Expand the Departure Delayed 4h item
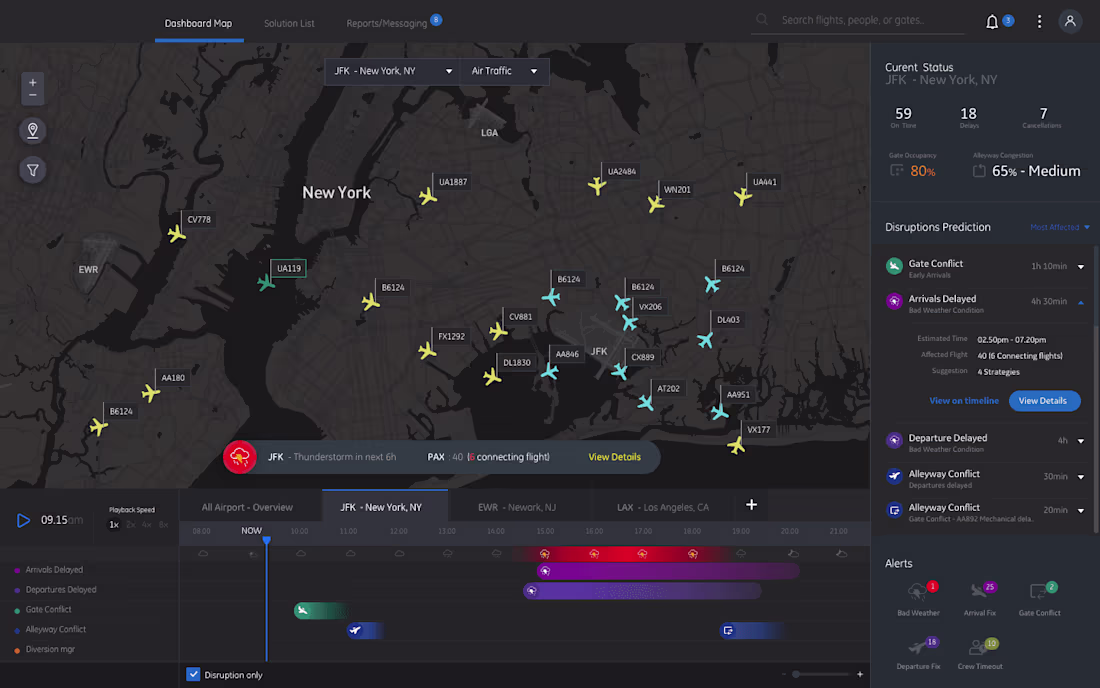Image resolution: width=1100 pixels, height=688 pixels. pos(1080,441)
